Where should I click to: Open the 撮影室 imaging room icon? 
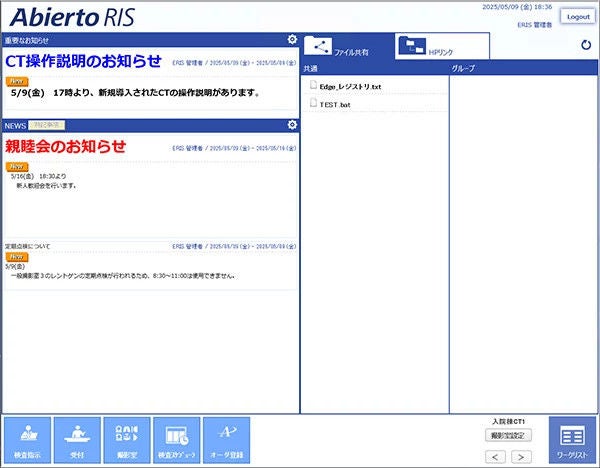tap(127, 440)
